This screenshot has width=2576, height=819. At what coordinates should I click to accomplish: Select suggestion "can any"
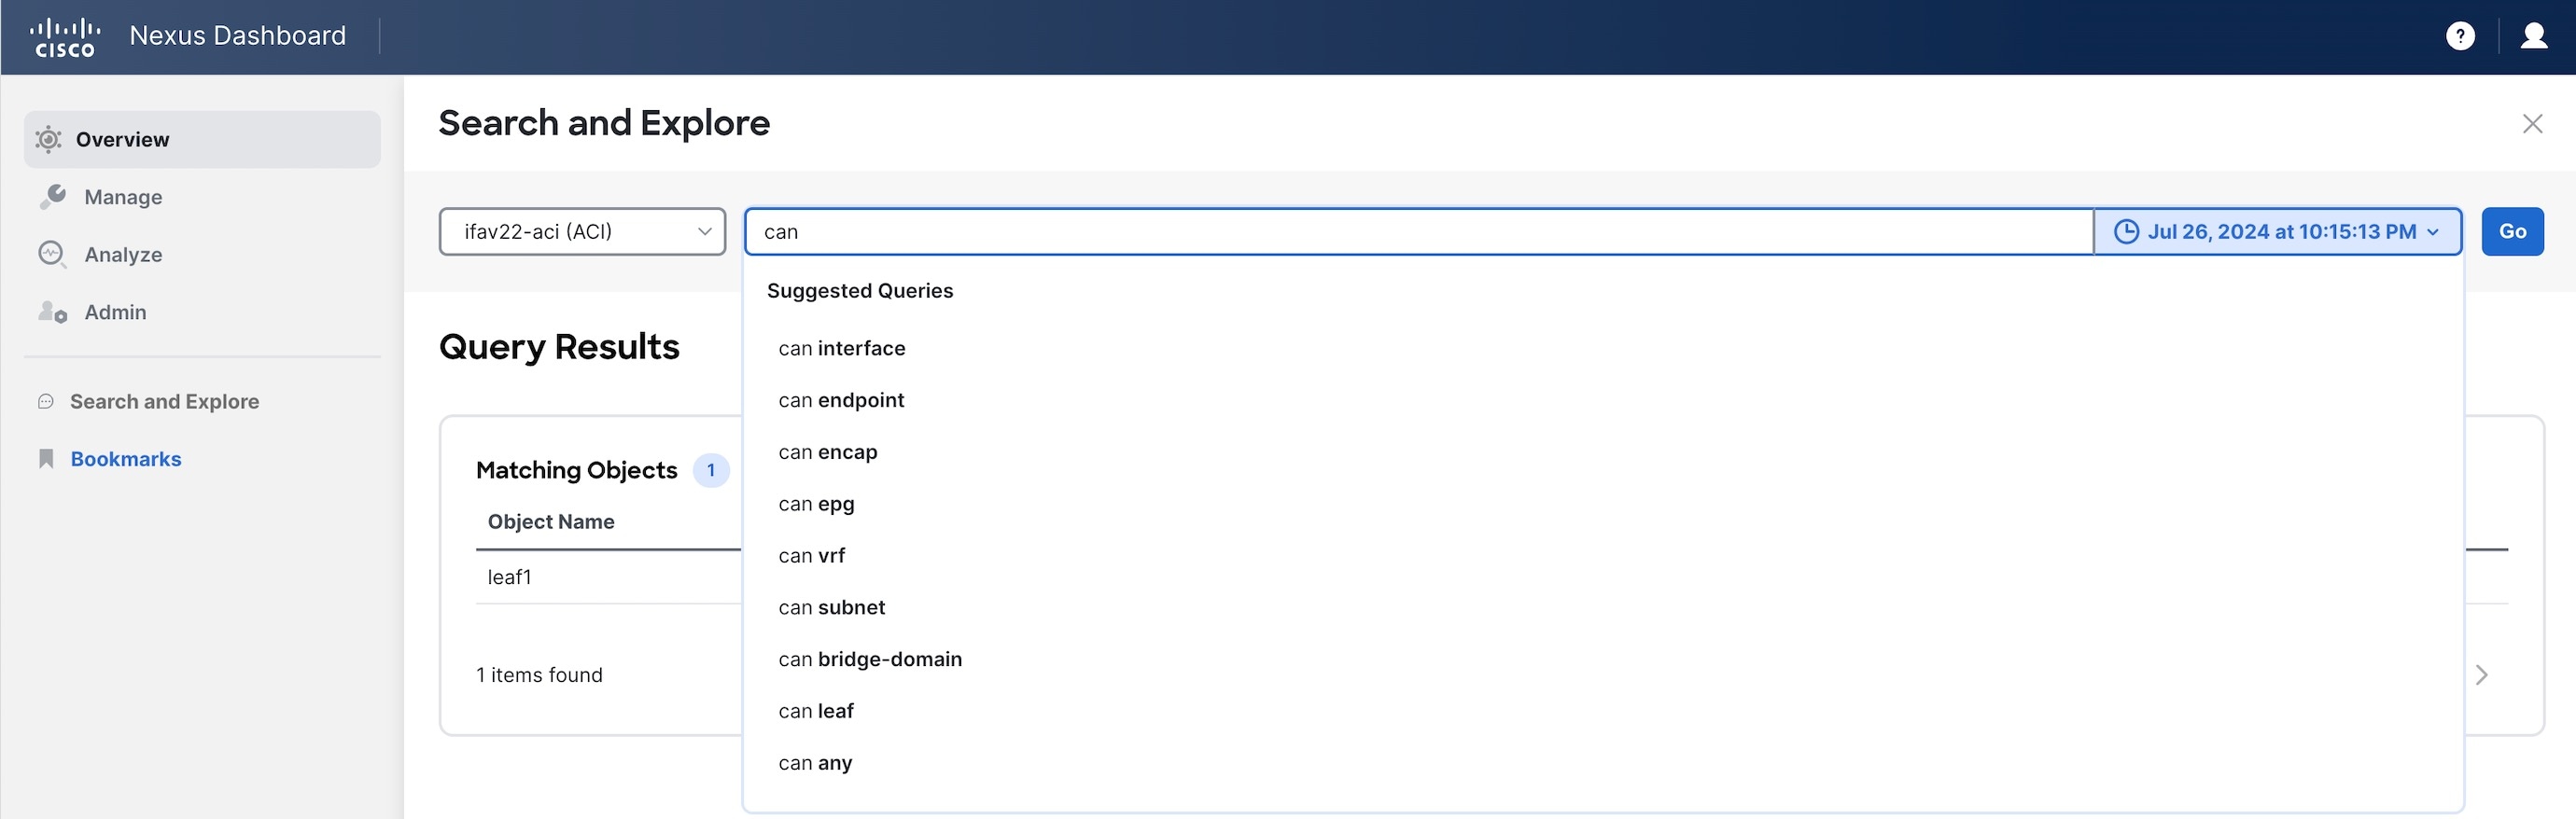(815, 763)
